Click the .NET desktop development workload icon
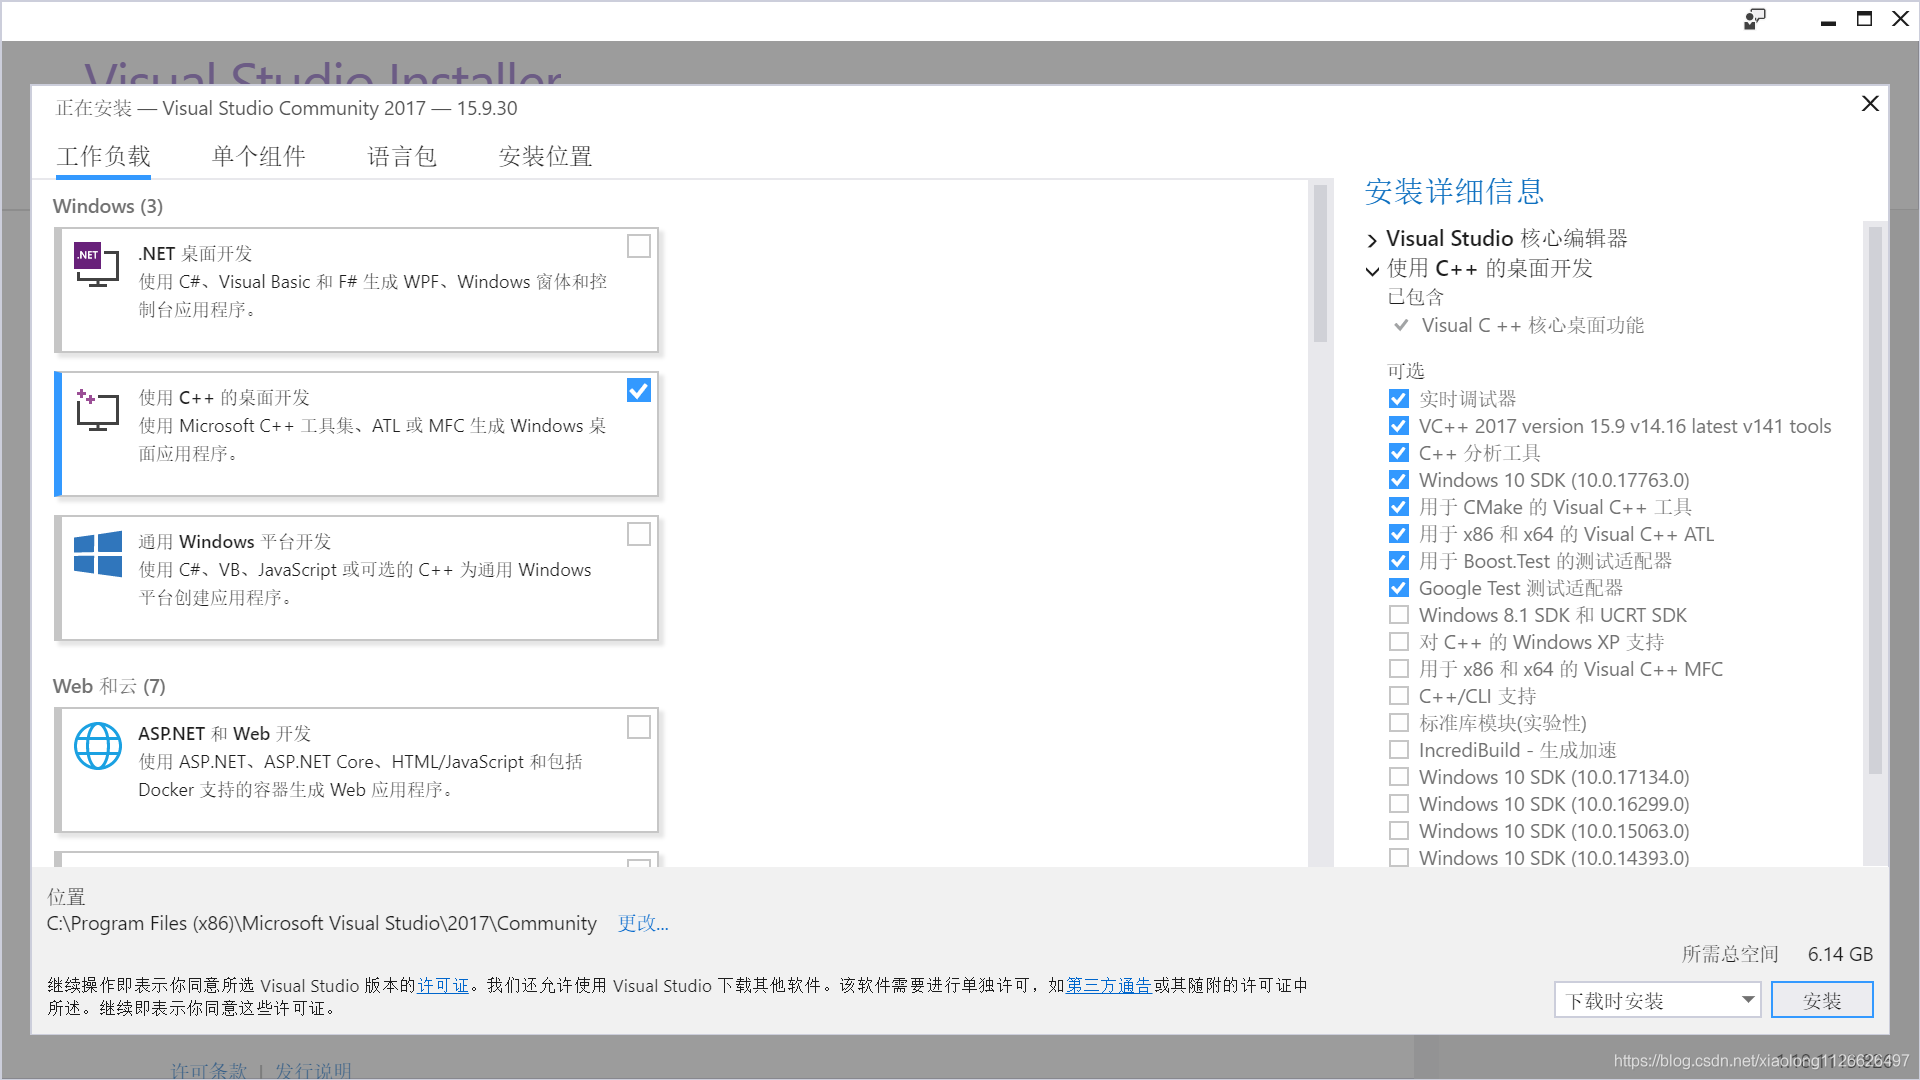This screenshot has width=1920, height=1080. 97,264
